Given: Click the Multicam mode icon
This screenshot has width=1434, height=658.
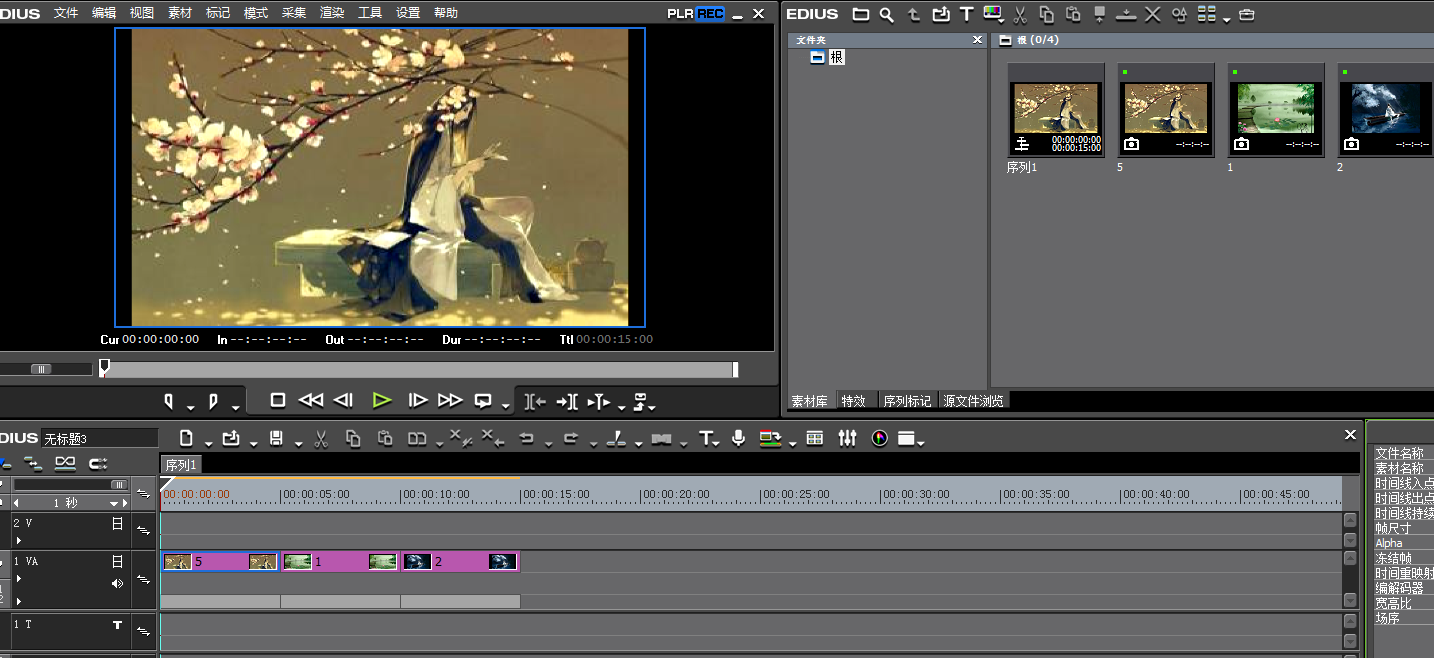Looking at the screenshot, I should tap(815, 438).
